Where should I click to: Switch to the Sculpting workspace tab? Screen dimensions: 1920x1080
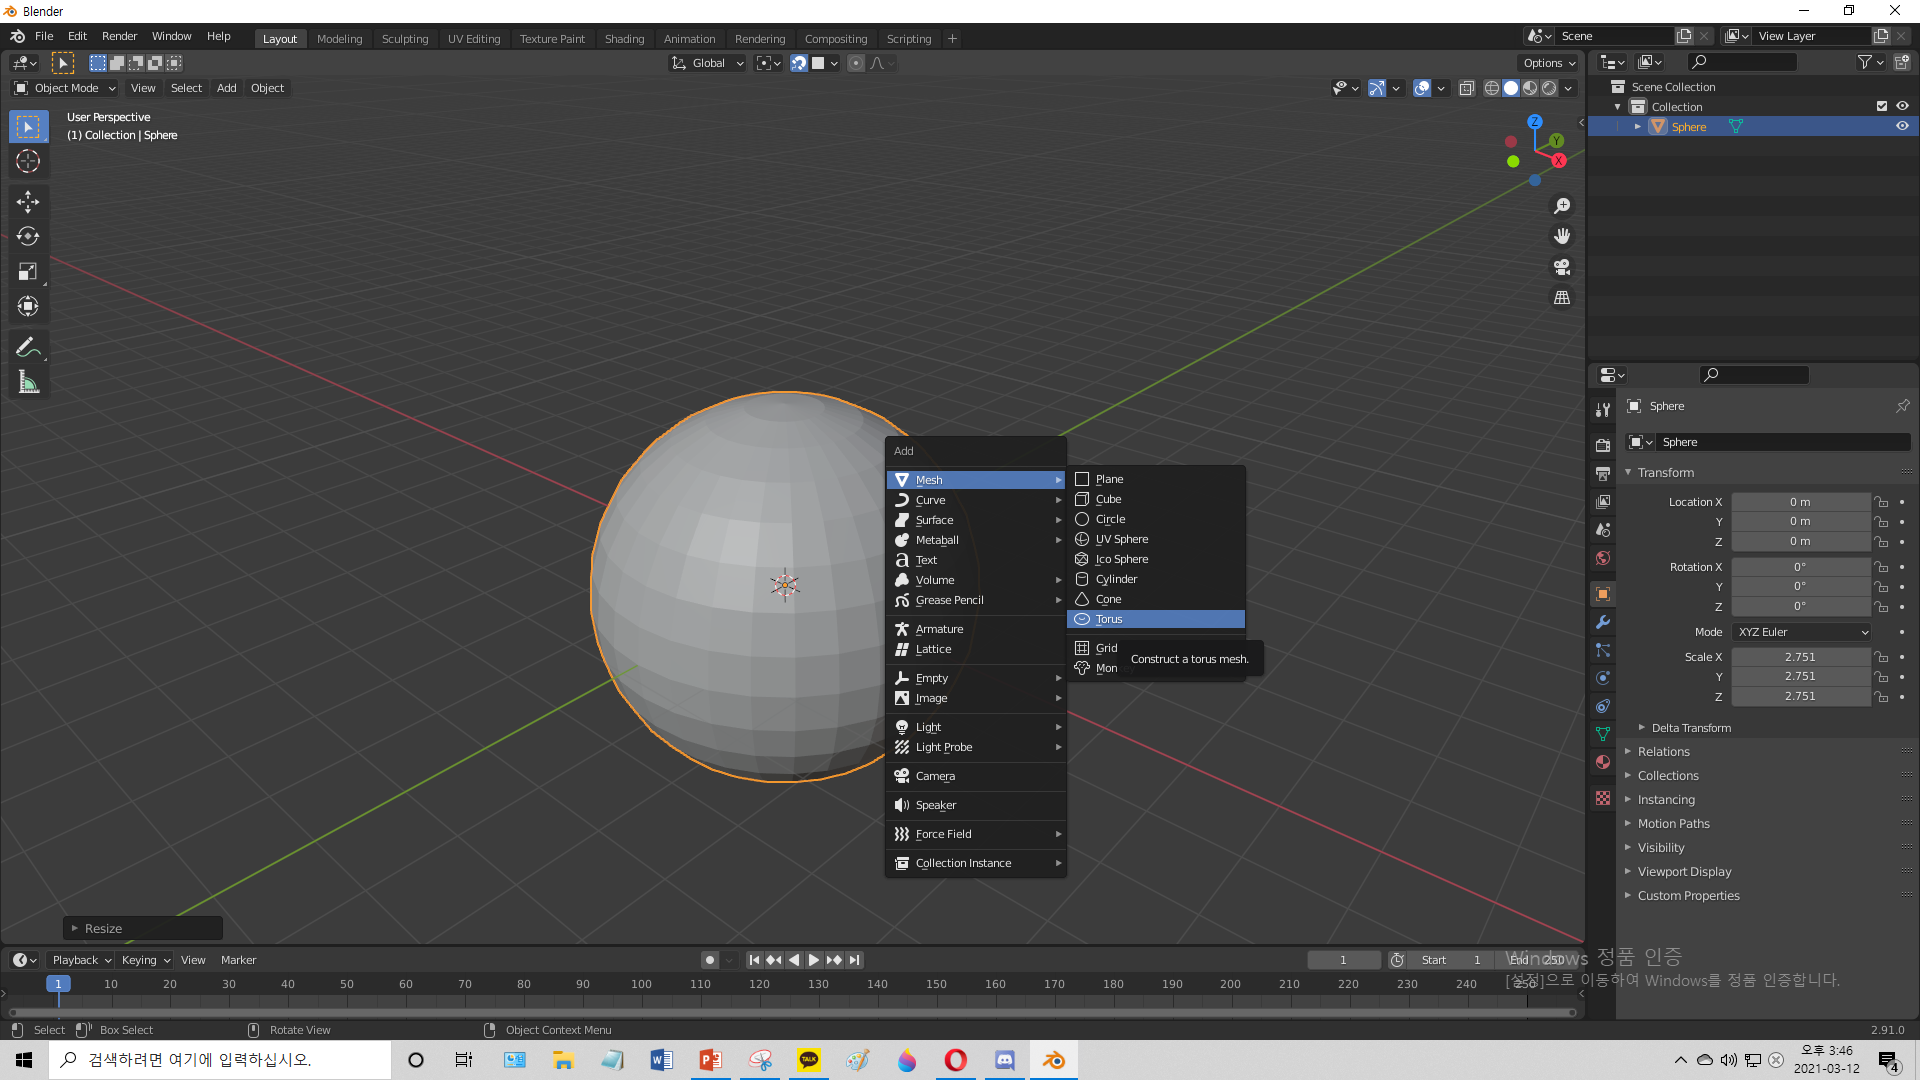404,39
